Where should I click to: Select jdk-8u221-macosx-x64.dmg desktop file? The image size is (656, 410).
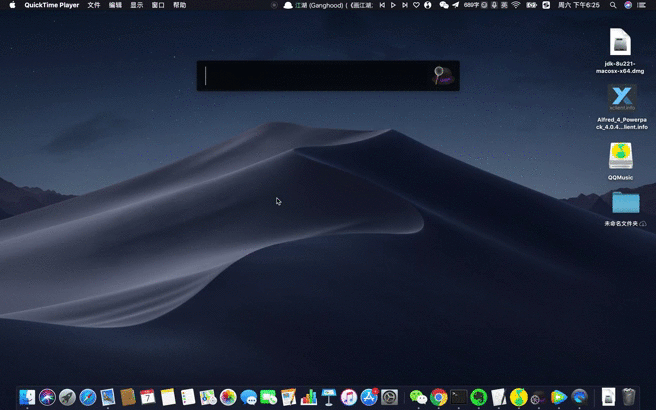pos(620,50)
